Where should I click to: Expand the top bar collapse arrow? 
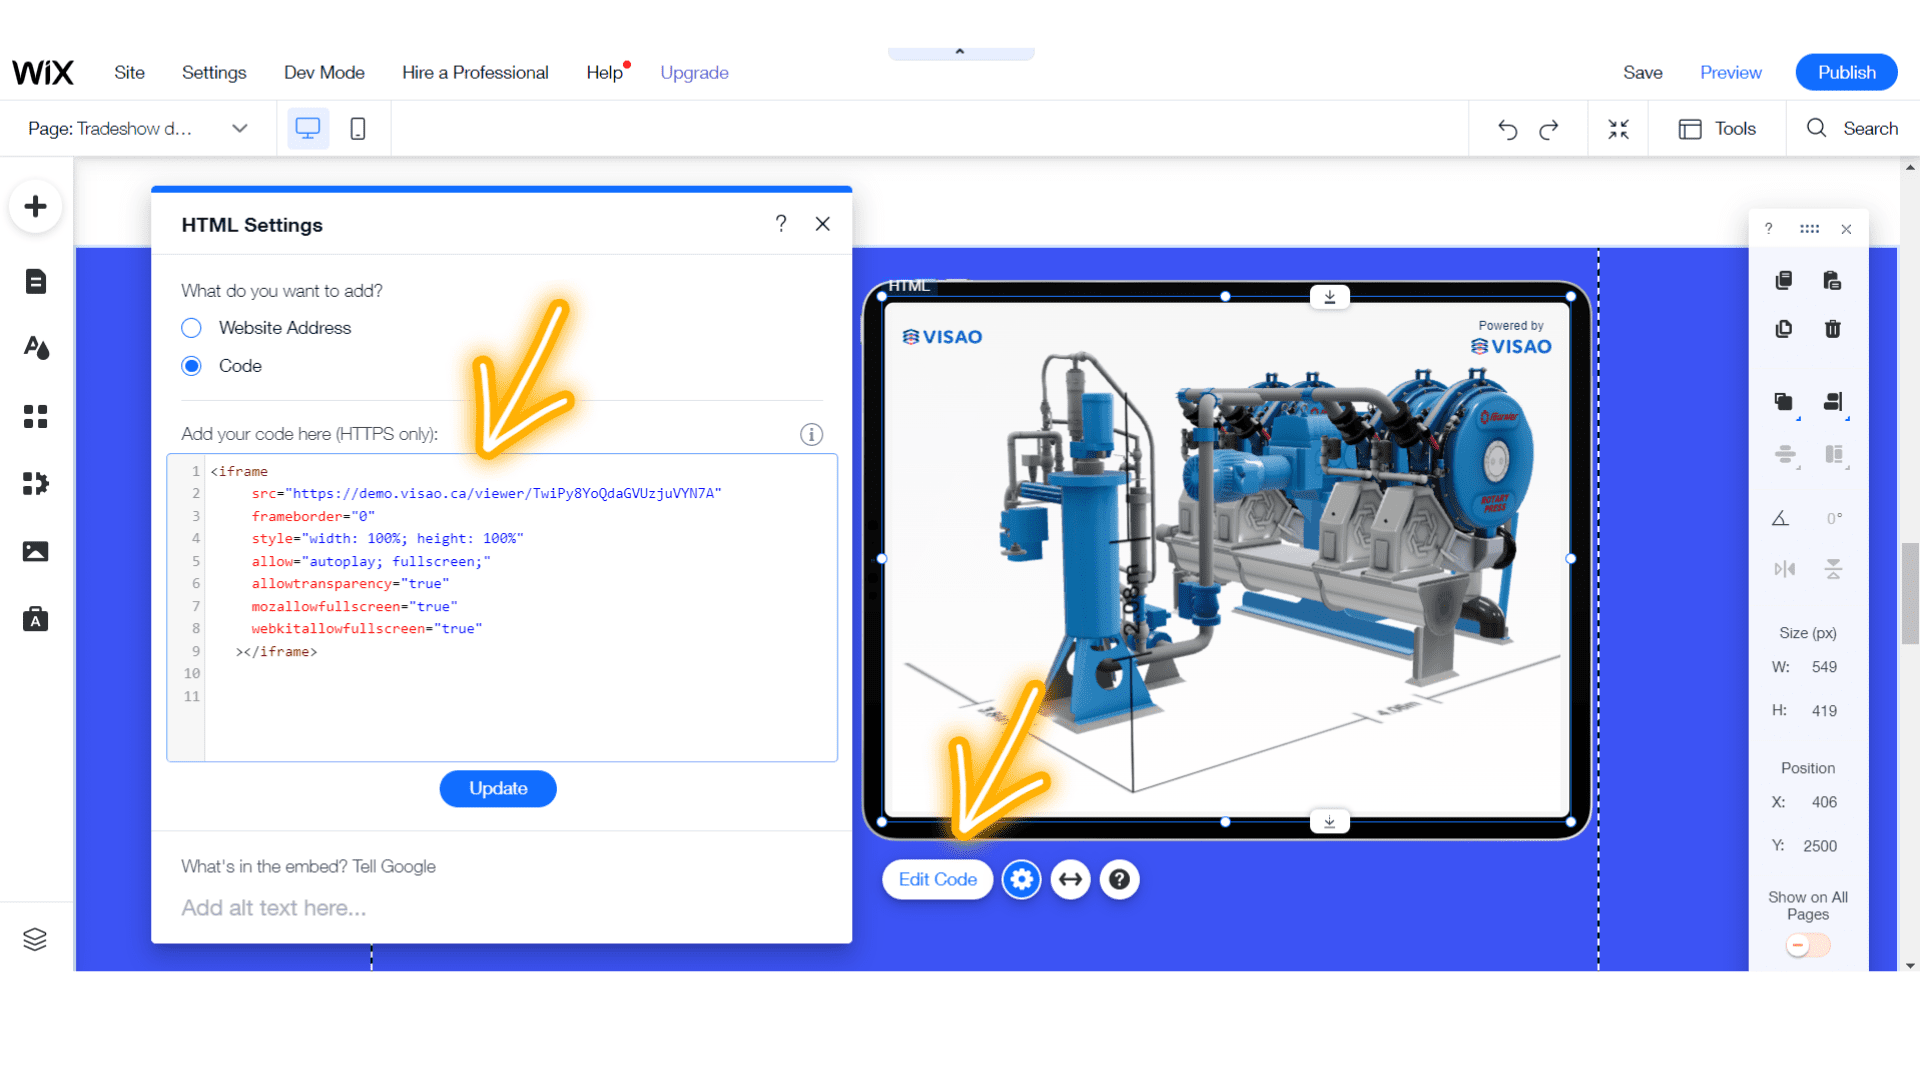point(960,52)
